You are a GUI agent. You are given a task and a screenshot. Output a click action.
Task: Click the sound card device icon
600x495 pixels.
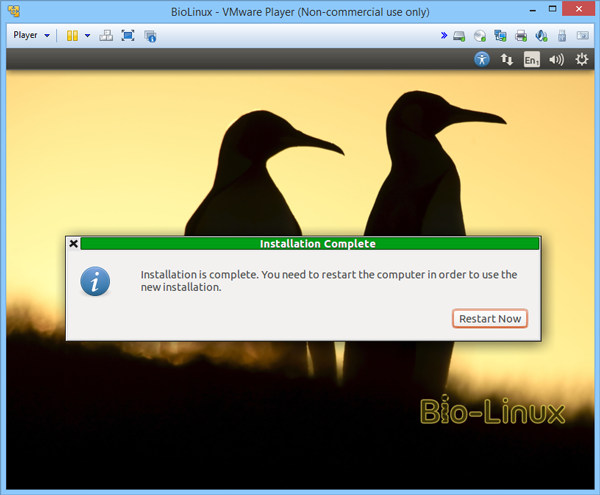coord(541,36)
